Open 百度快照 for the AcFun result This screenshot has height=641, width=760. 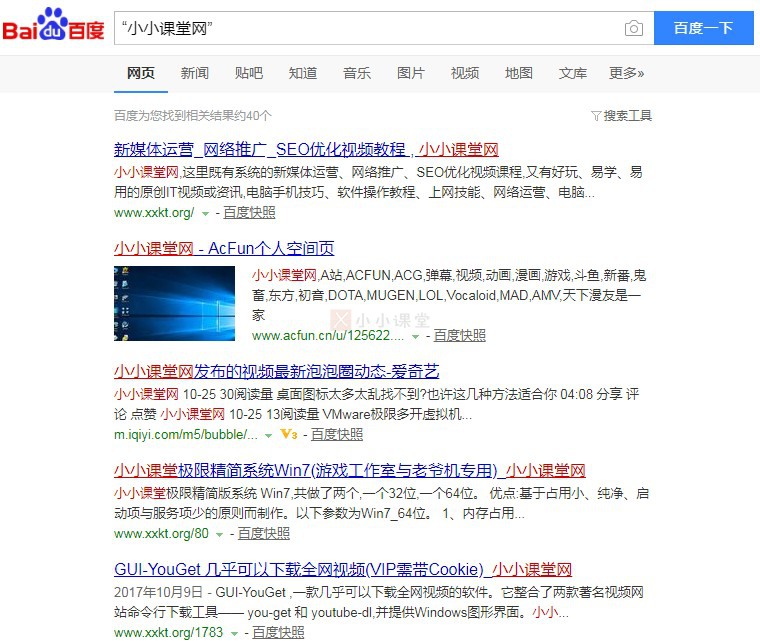pos(459,336)
